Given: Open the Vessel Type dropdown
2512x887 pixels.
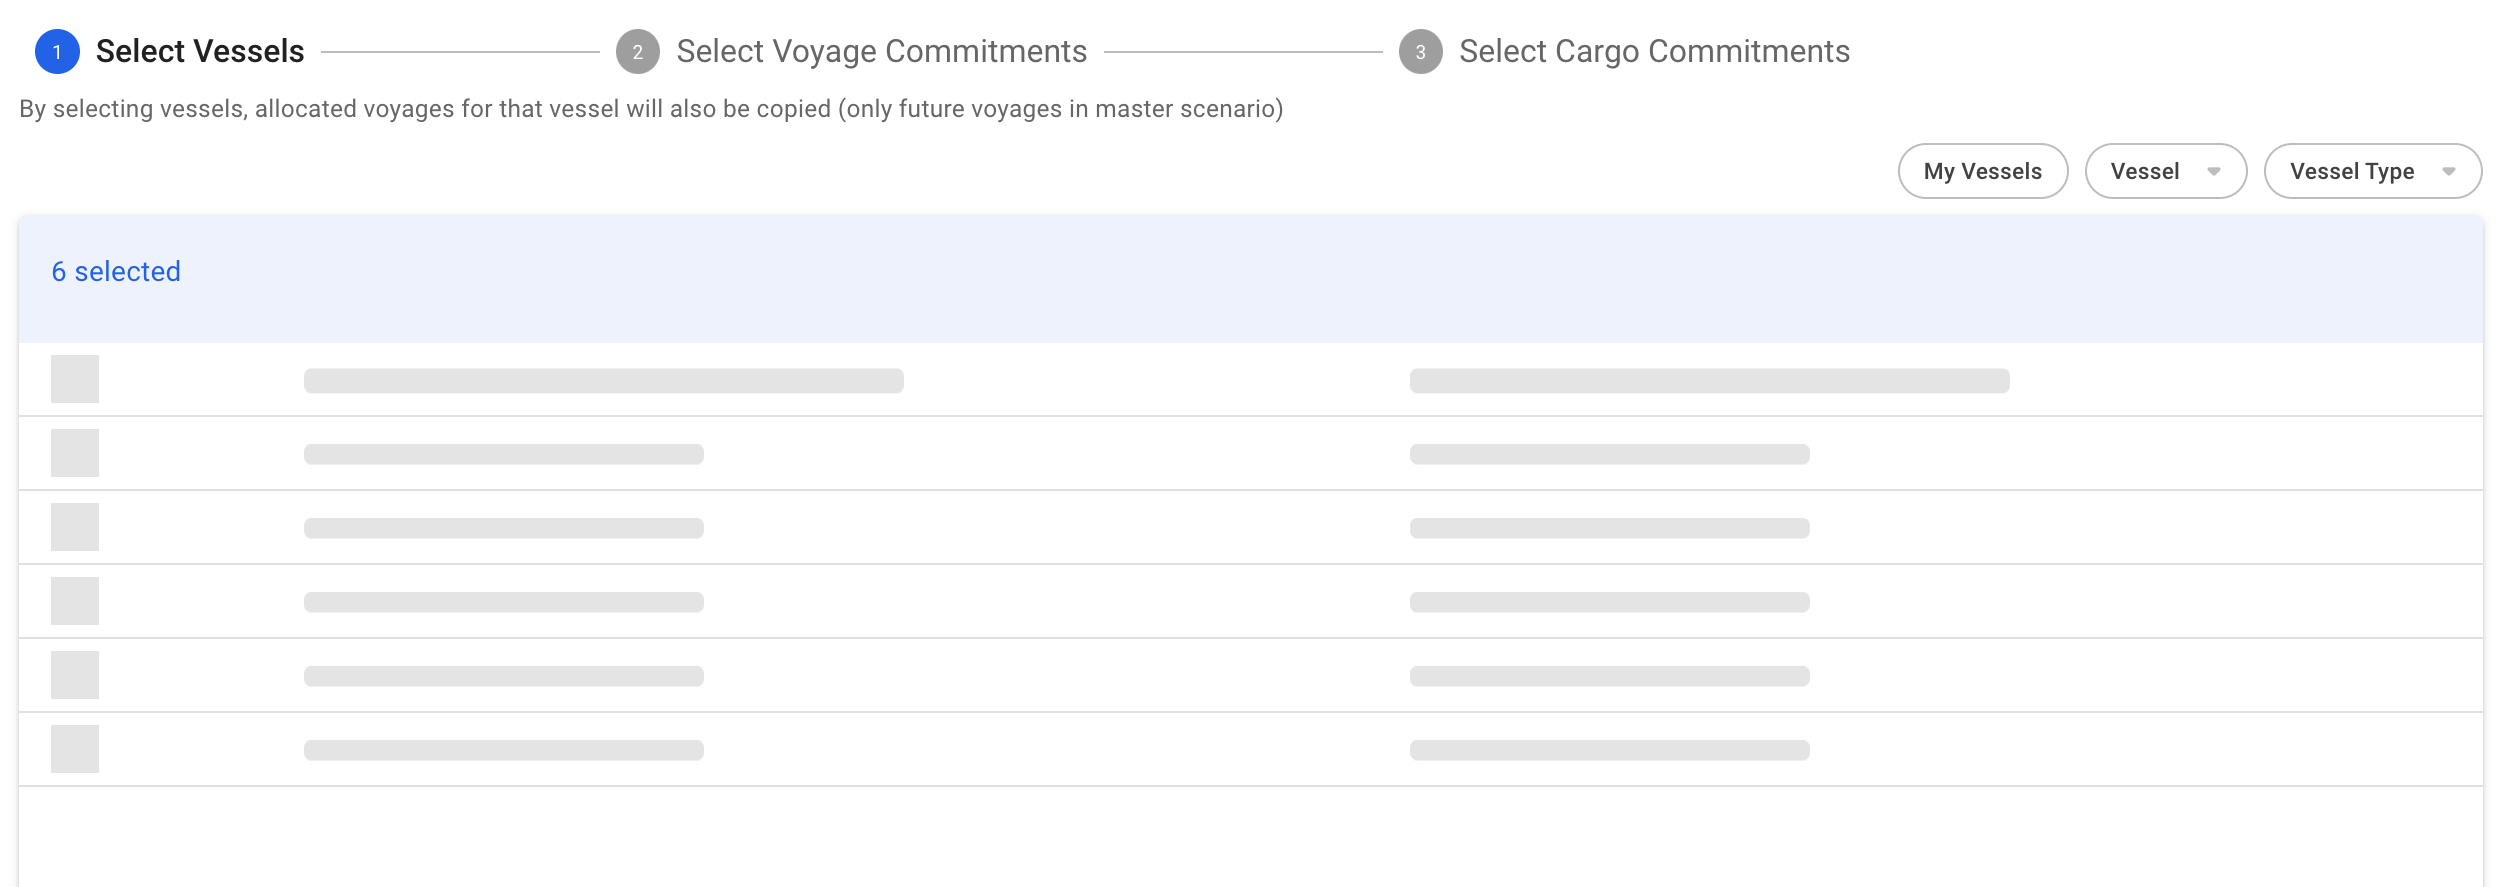Looking at the screenshot, I should pyautogui.click(x=2372, y=171).
